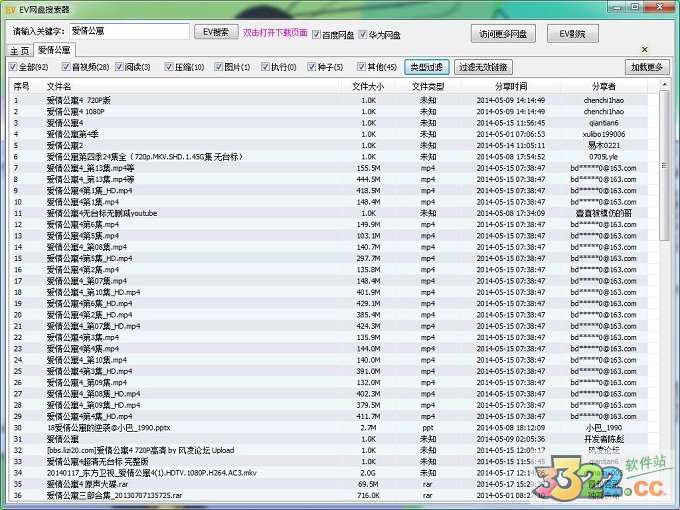The width and height of the screenshot is (680, 510).
Task: Click size cell 444.5M
Action: 369,179
